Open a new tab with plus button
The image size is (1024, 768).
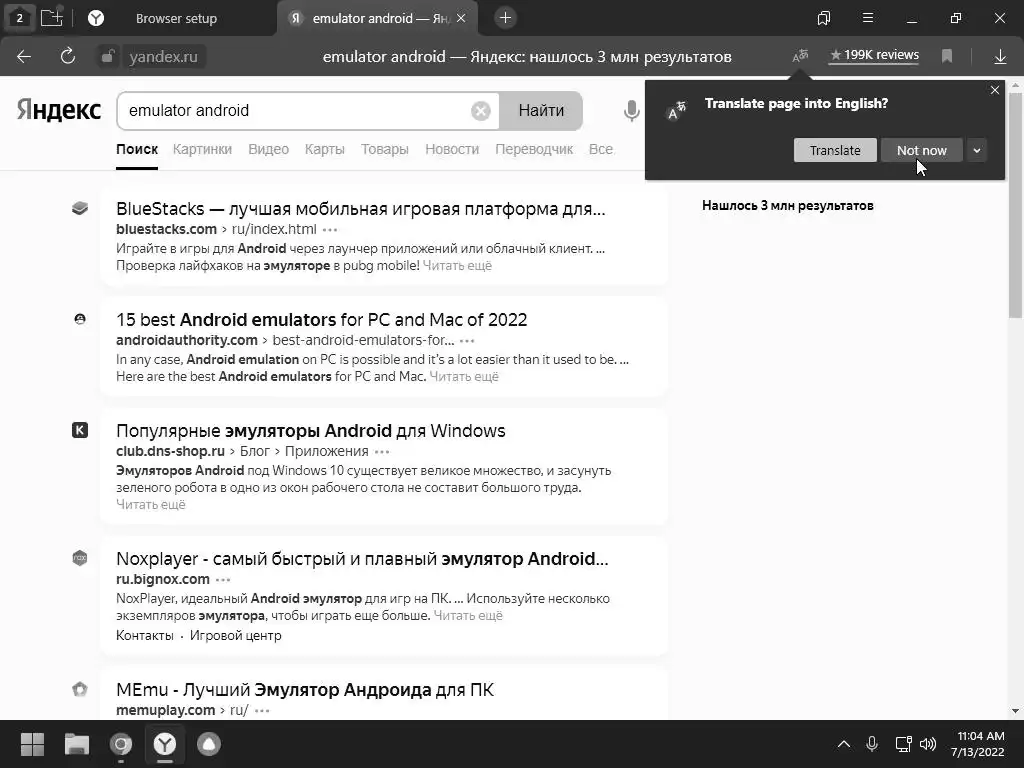coord(505,18)
